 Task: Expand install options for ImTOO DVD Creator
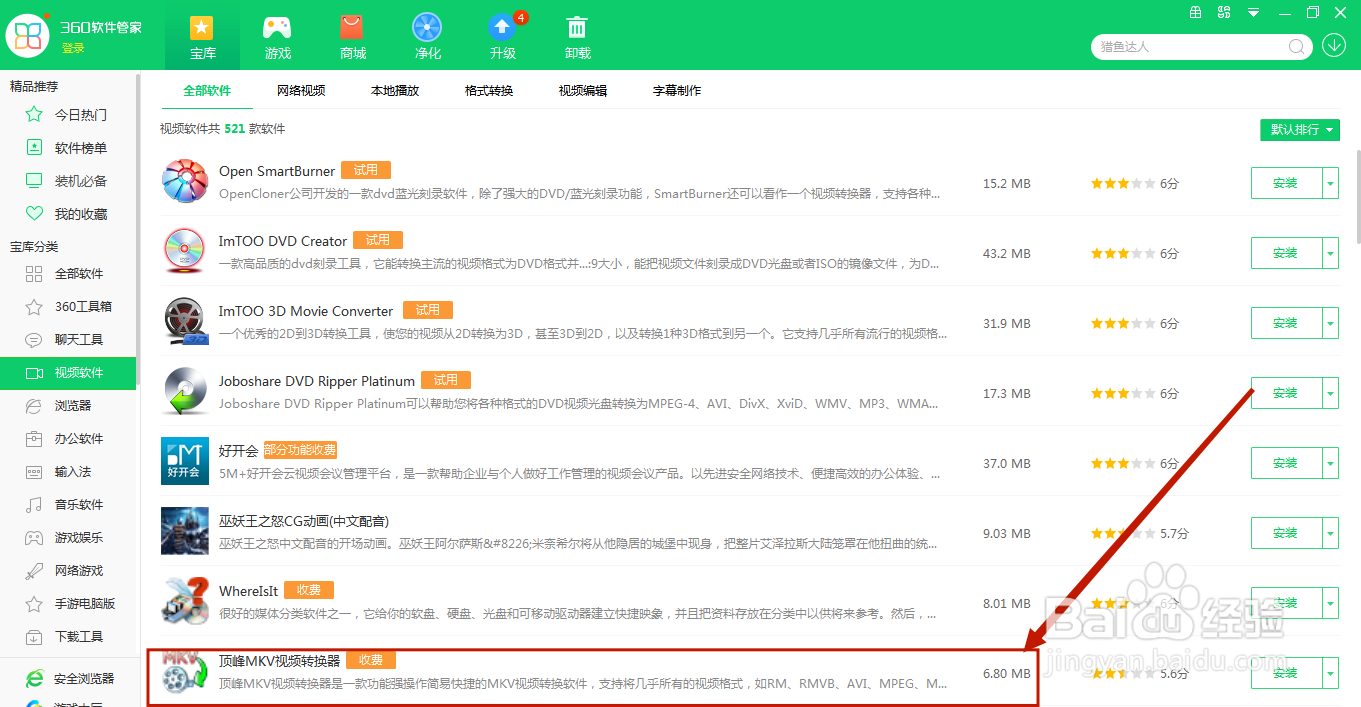click(1331, 253)
